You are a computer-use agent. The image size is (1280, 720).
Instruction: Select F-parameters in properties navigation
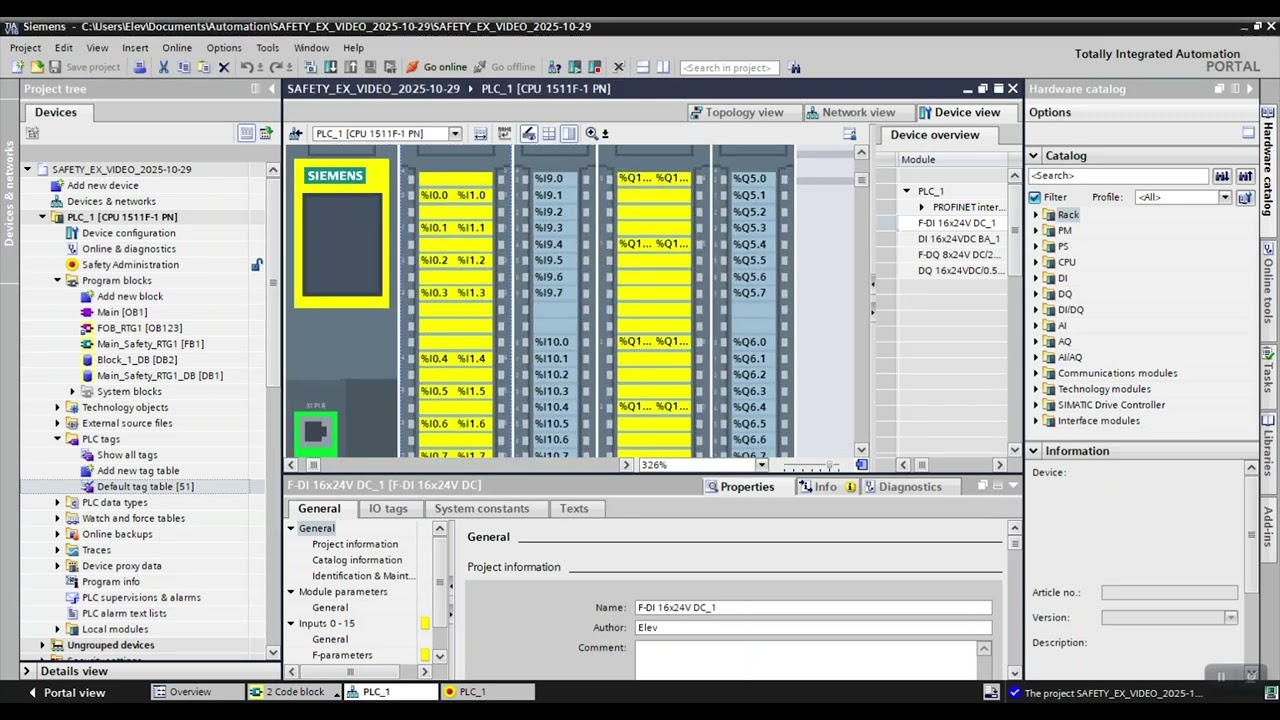342,656
